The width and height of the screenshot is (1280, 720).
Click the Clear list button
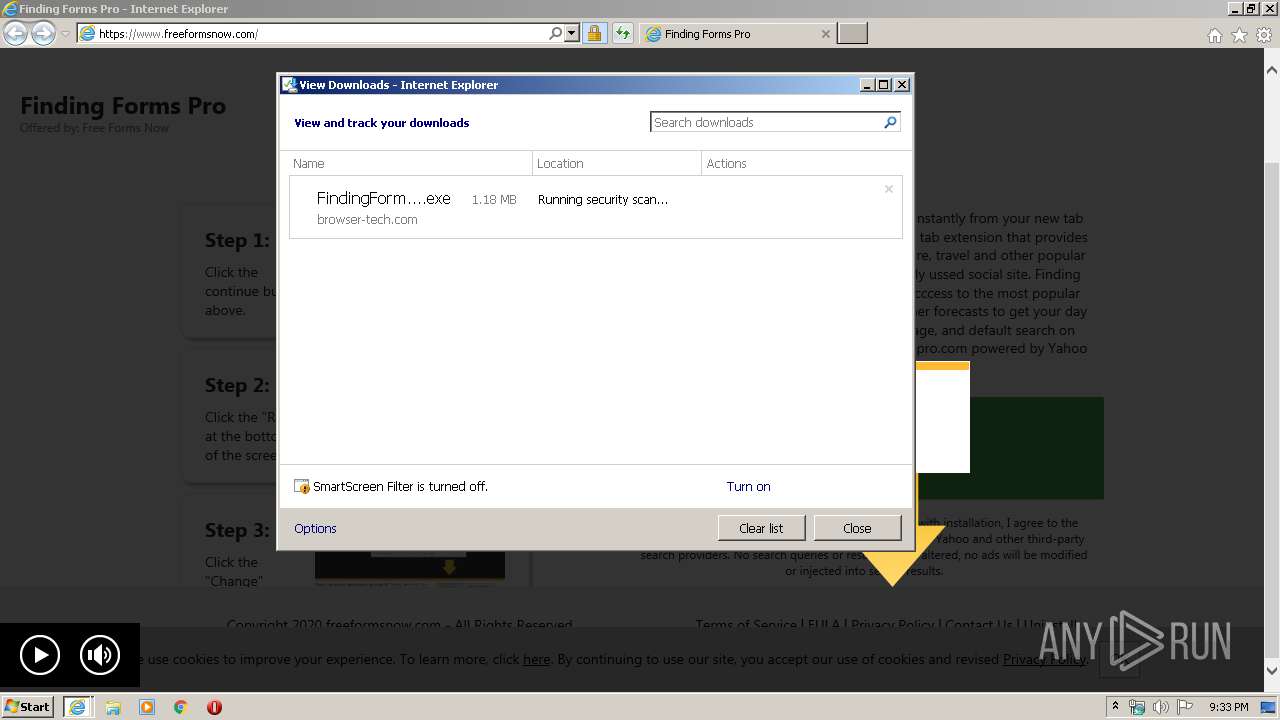[761, 528]
